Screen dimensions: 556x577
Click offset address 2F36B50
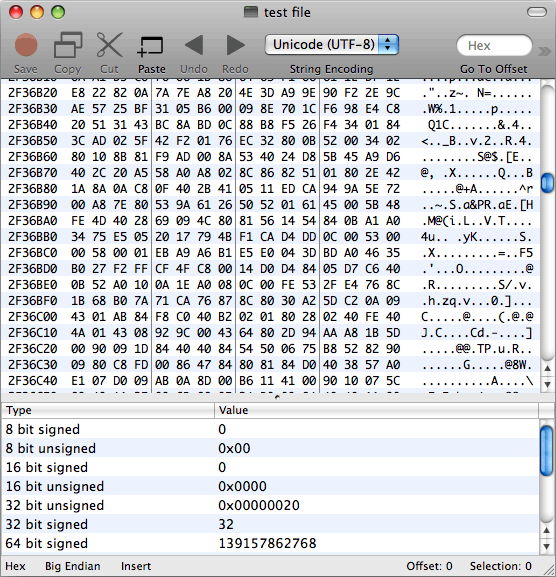tap(33, 141)
